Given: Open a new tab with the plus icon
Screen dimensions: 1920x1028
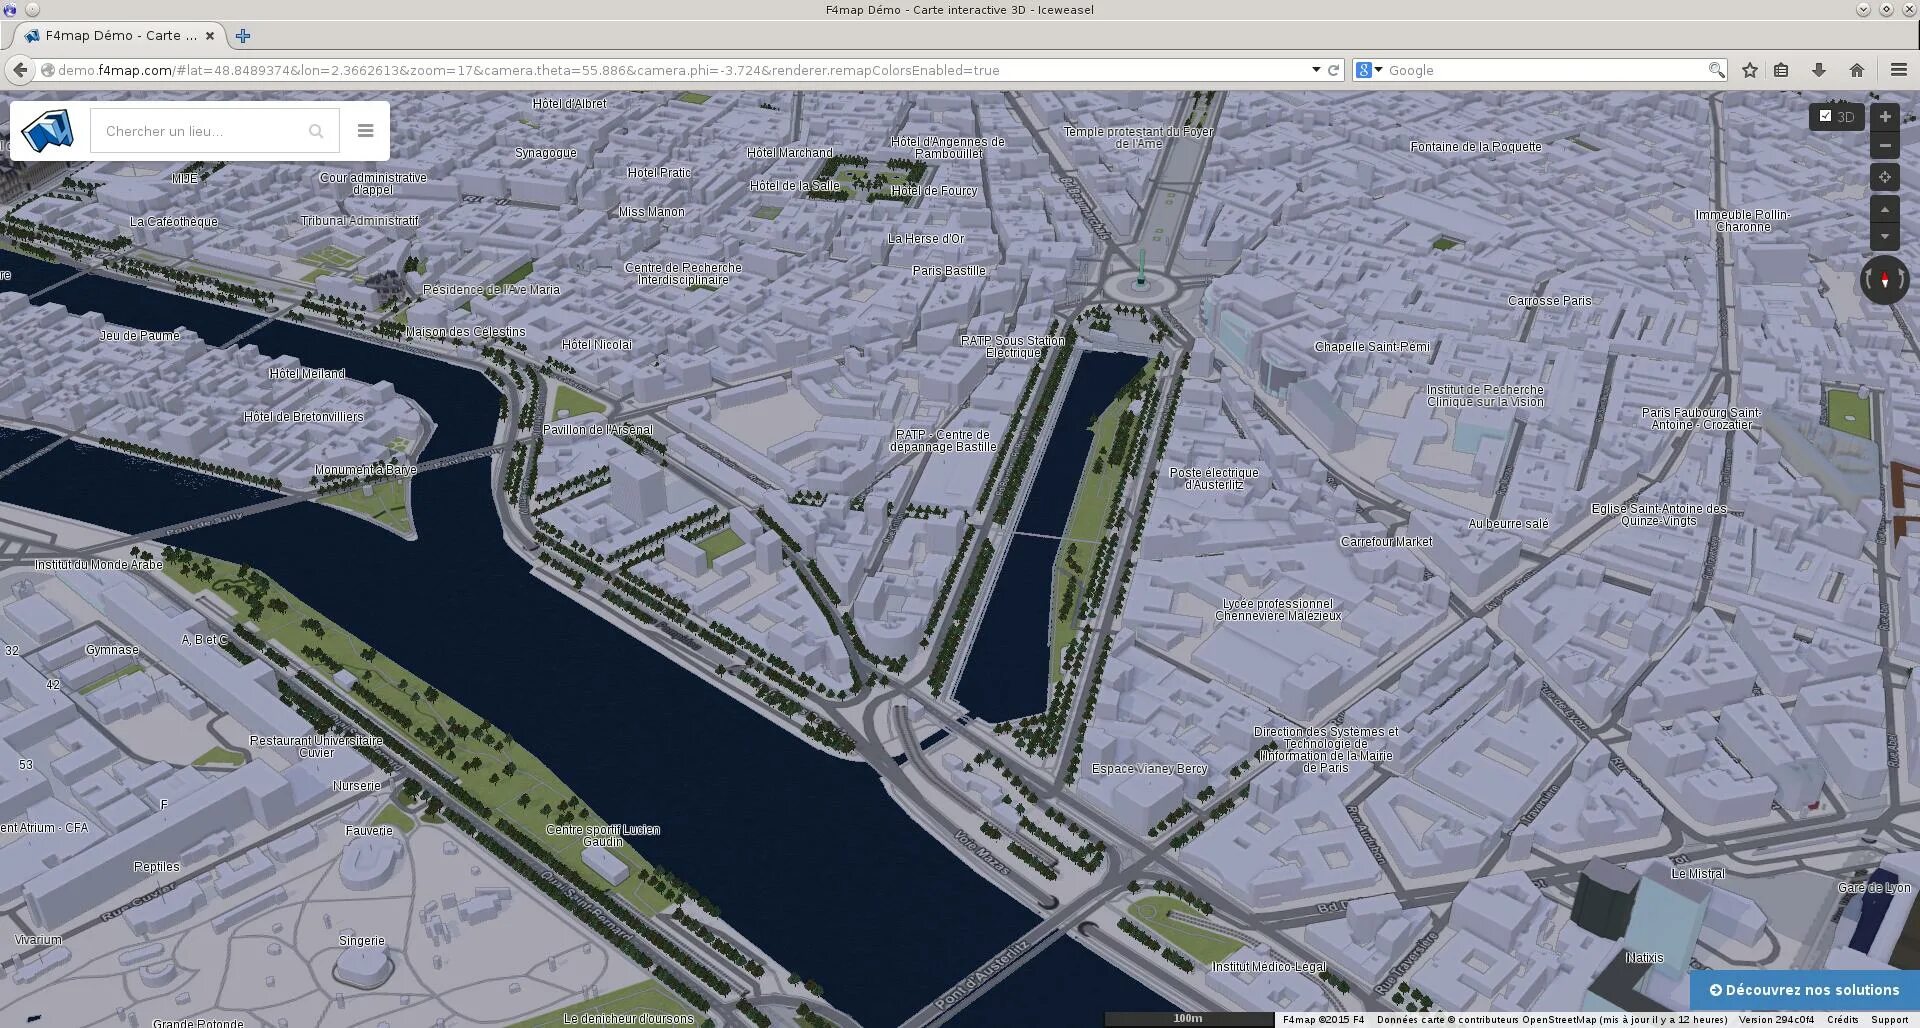Looking at the screenshot, I should click(x=243, y=36).
